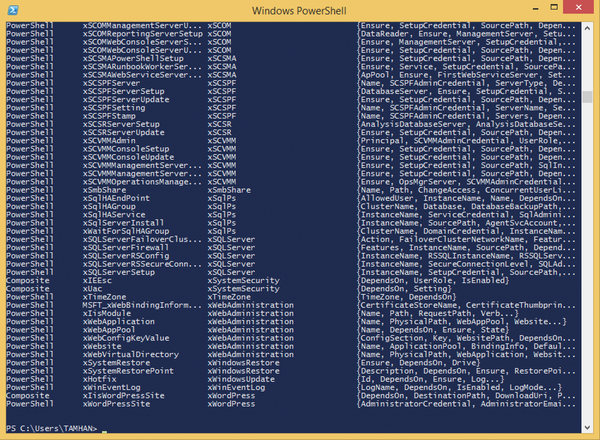Click the {DependsOn, Setting} properties text
The height and width of the screenshot is (440, 600).
(404, 289)
